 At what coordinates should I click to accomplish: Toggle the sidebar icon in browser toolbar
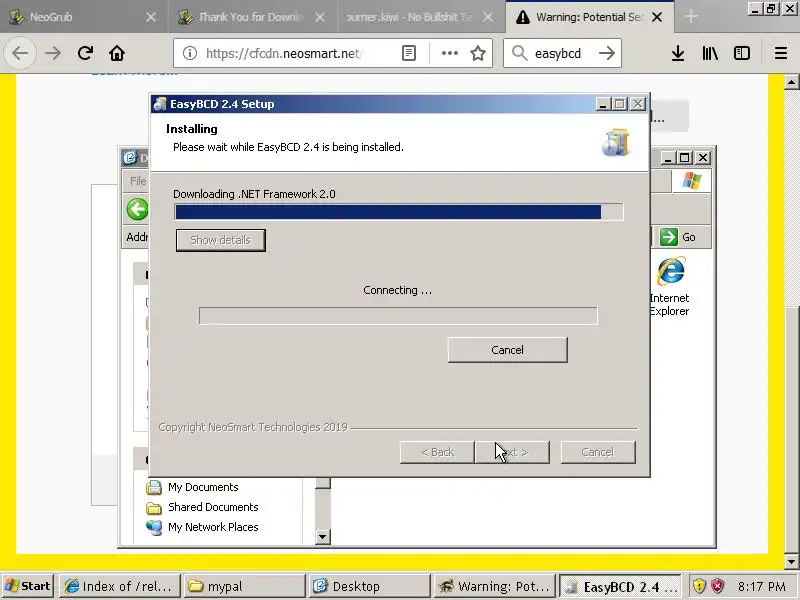742,53
